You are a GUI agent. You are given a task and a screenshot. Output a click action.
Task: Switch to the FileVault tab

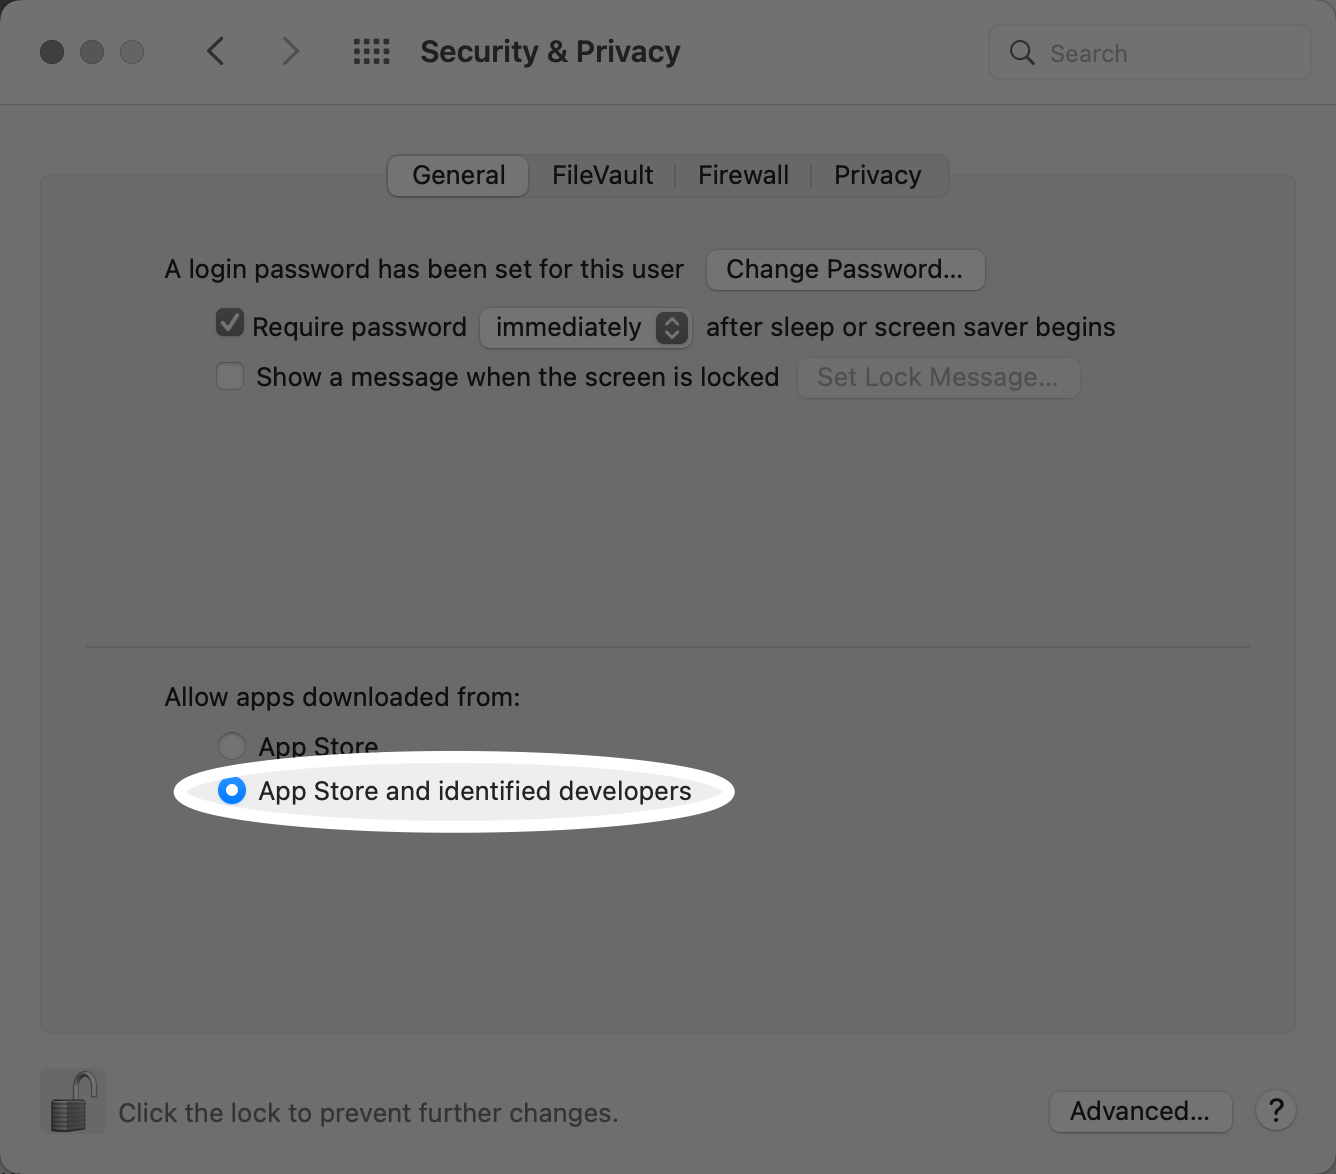pyautogui.click(x=602, y=175)
